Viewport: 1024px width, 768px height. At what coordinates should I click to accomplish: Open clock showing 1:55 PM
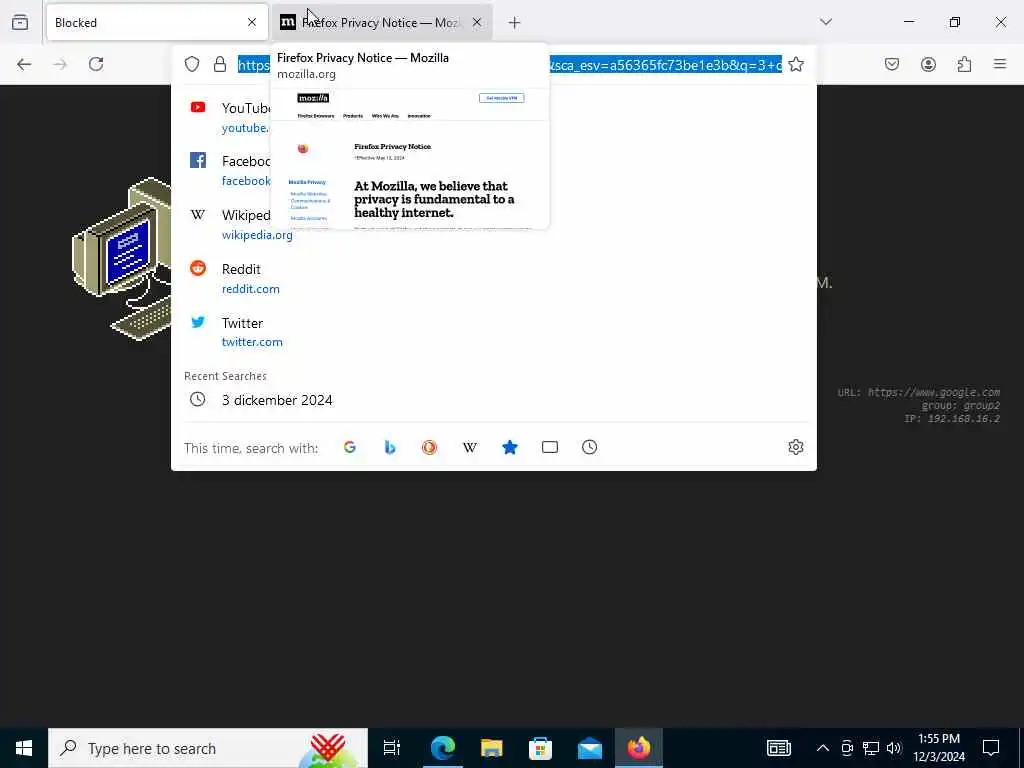(938, 748)
